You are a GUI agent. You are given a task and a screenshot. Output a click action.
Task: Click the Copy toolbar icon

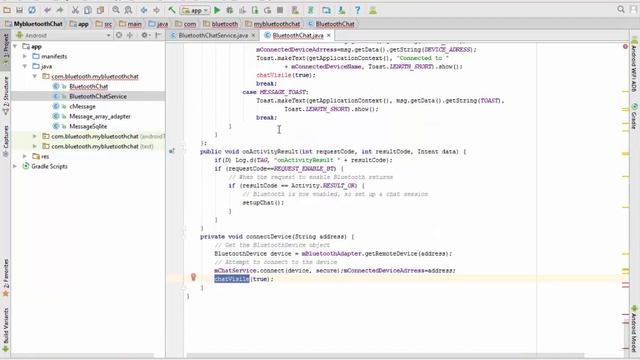tap(88, 10)
